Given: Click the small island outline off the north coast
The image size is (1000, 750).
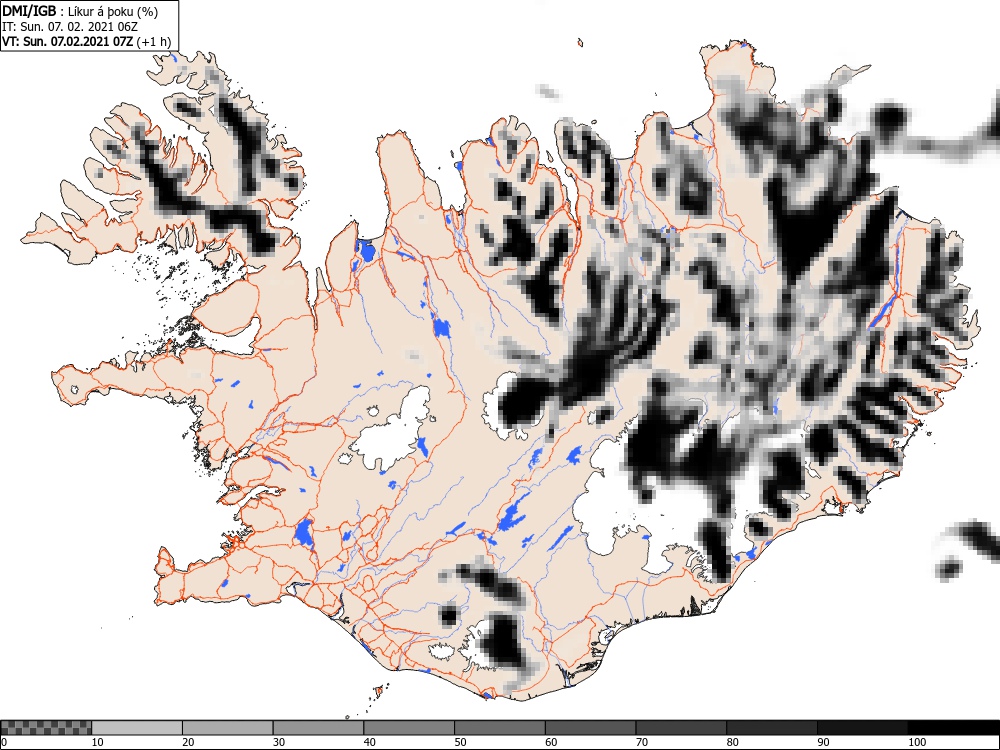Looking at the screenshot, I should (x=580, y=43).
